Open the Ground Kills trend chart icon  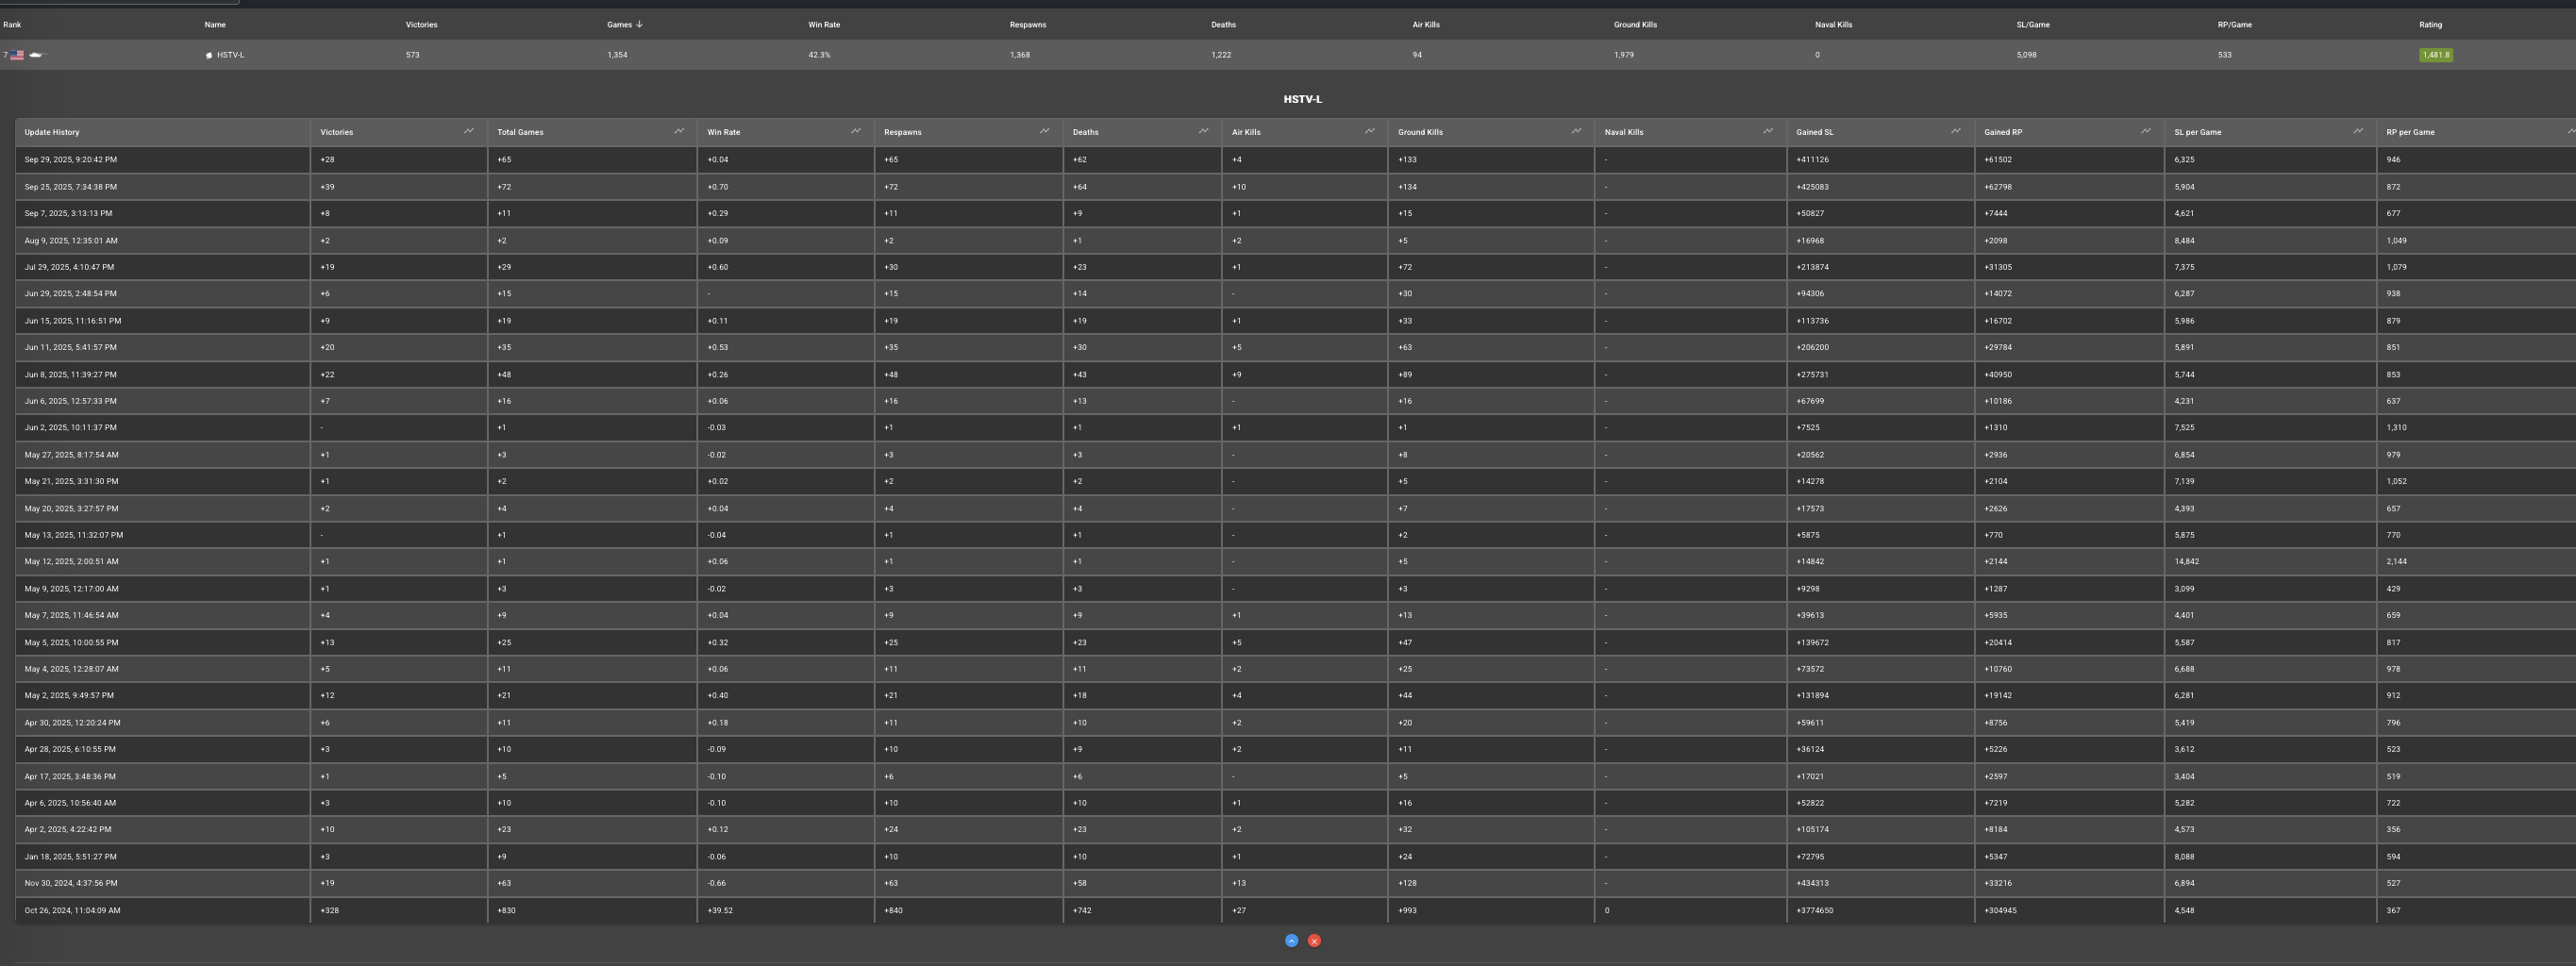[1576, 131]
